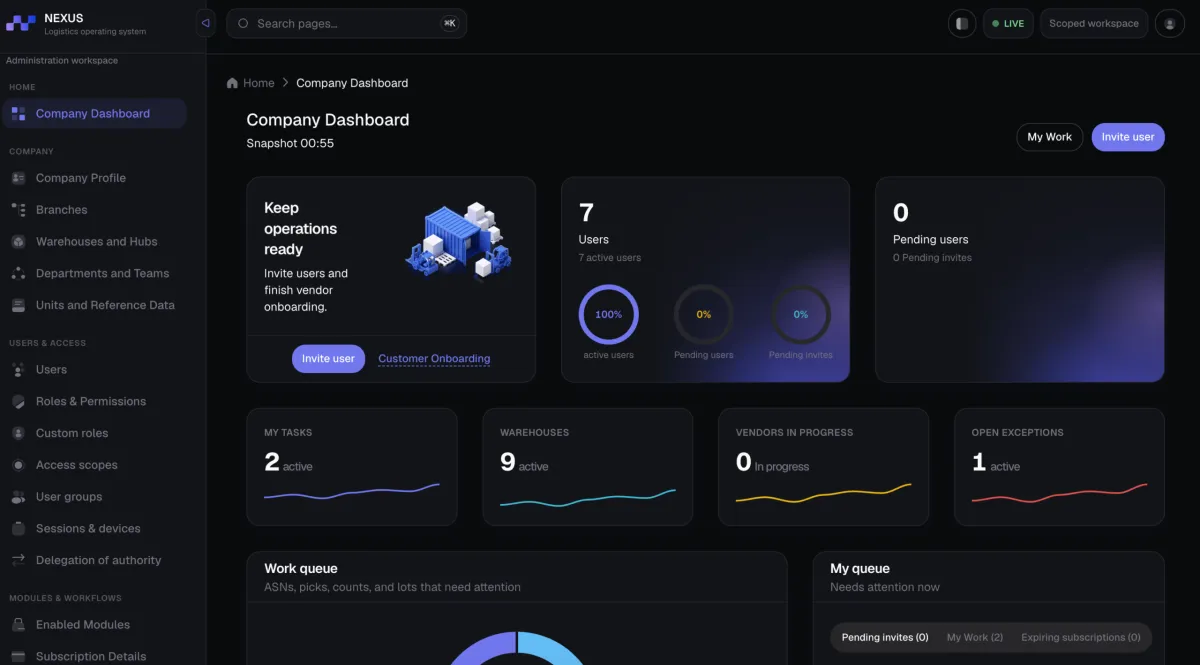The width and height of the screenshot is (1200, 665).
Task: Click the Delegation of authority arrows icon
Action: click(18, 560)
